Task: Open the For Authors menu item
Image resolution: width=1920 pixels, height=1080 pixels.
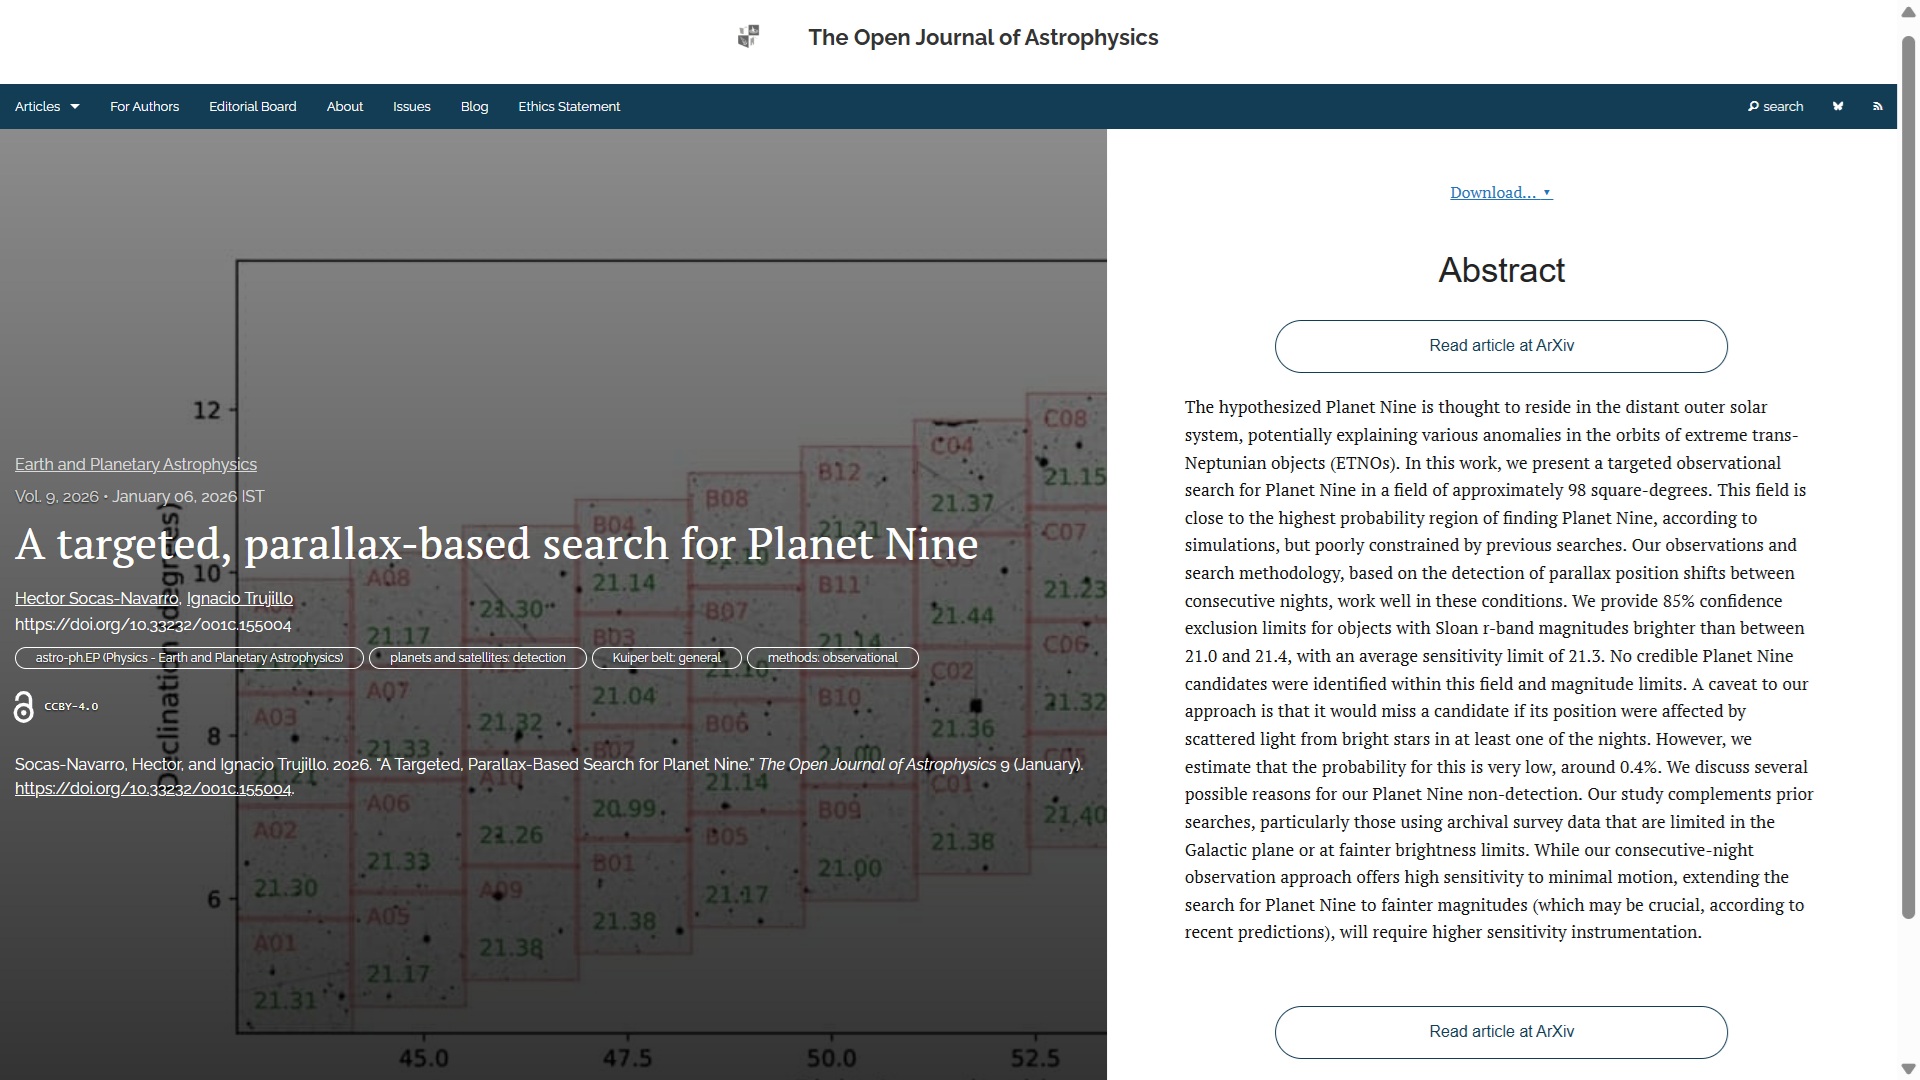Action: point(144,106)
